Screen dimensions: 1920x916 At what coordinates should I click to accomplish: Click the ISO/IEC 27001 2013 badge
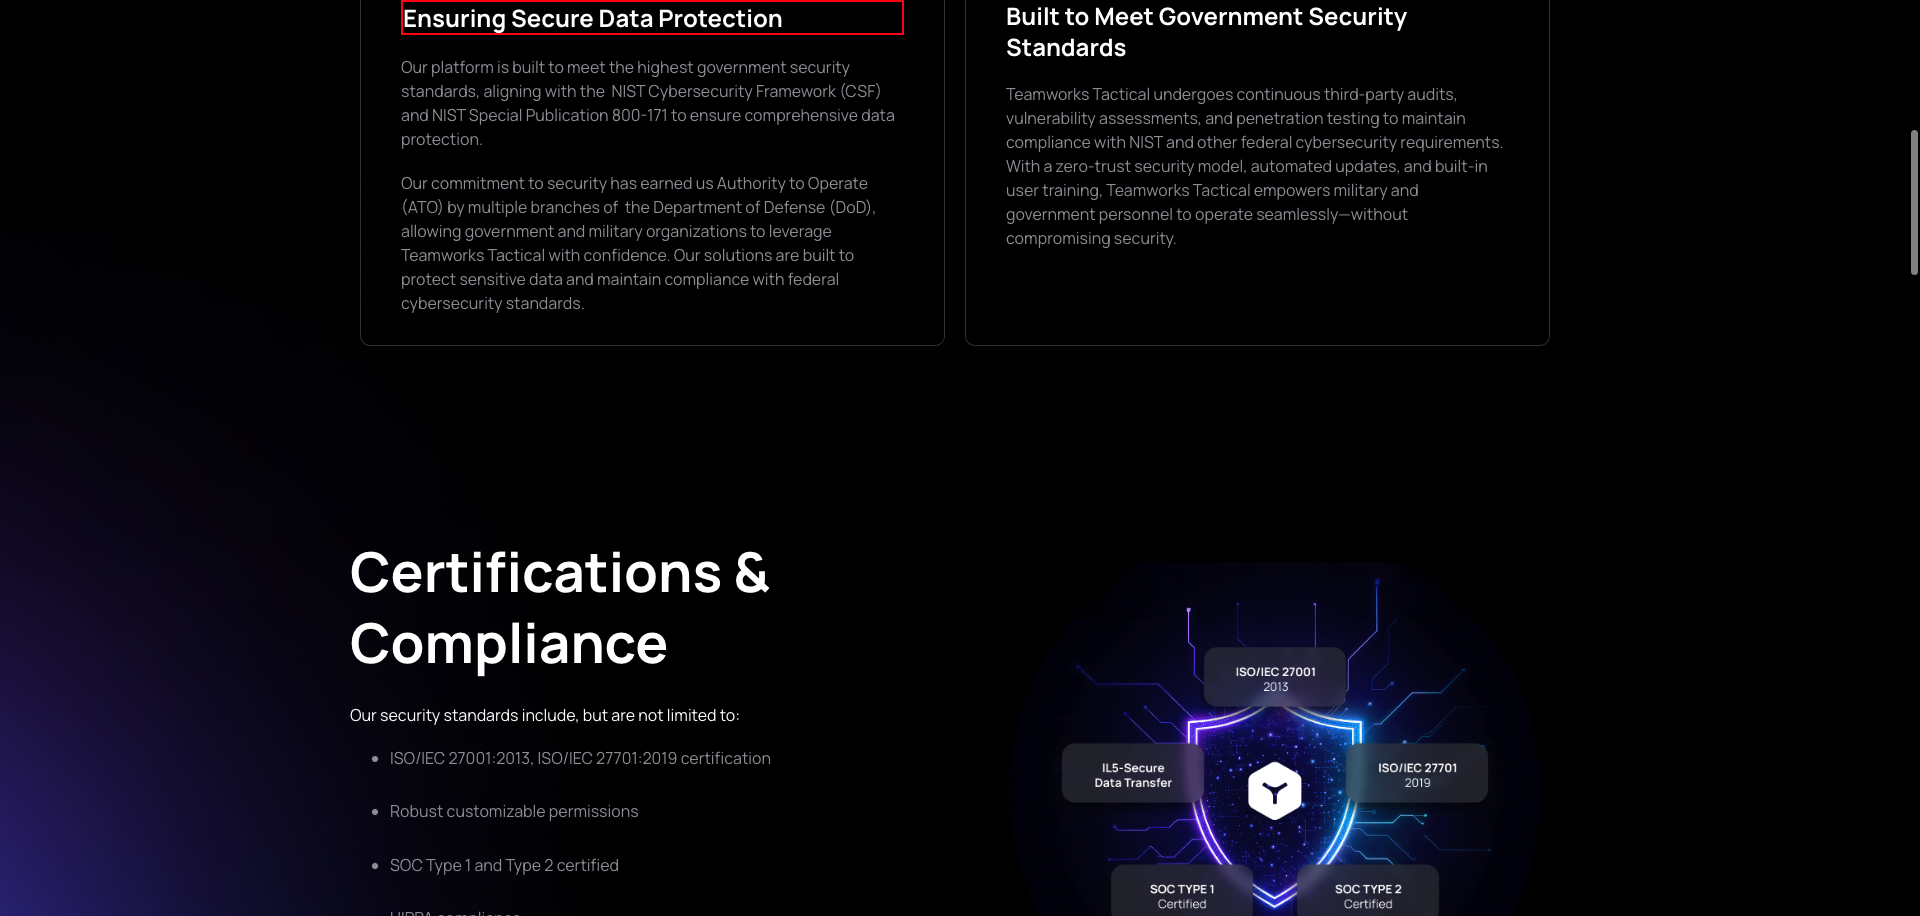[1275, 678]
